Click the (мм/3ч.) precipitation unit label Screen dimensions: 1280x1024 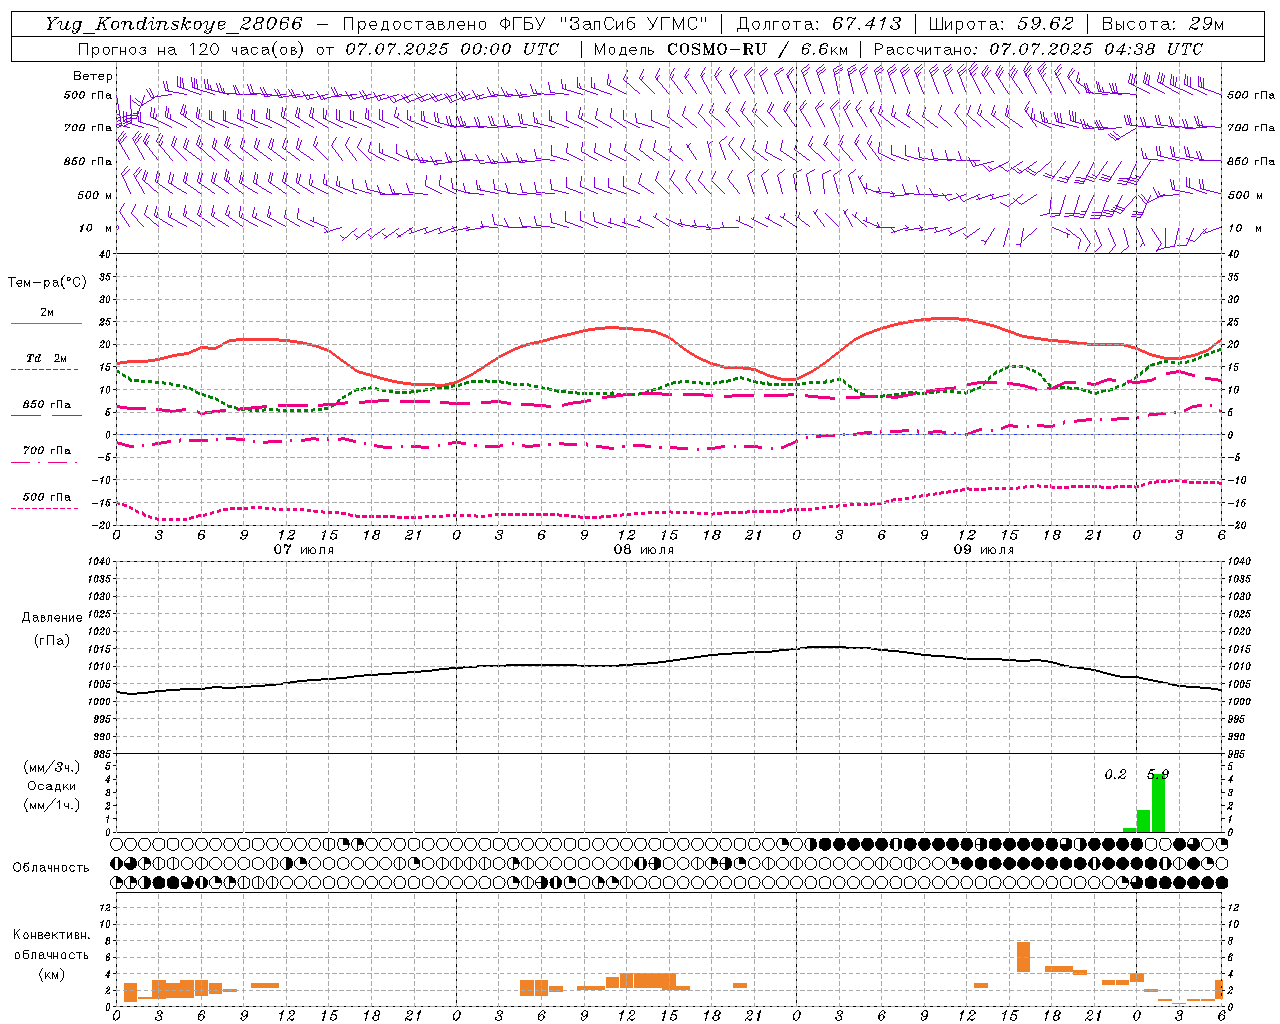(51, 767)
